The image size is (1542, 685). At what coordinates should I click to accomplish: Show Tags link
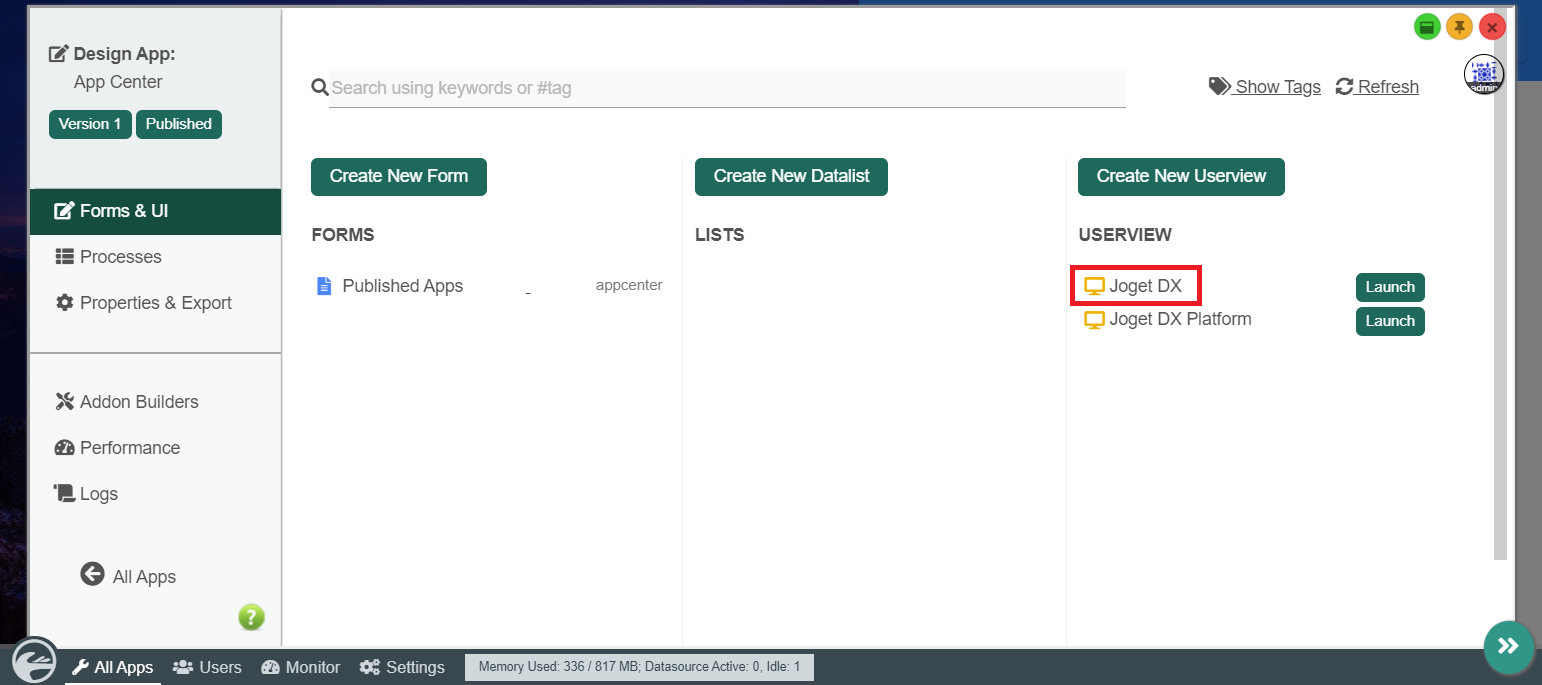tap(1265, 87)
